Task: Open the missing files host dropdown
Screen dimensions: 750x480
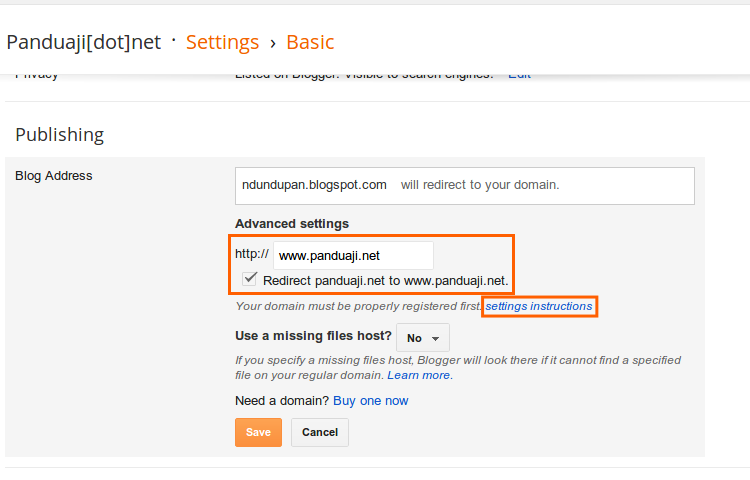Action: click(423, 338)
